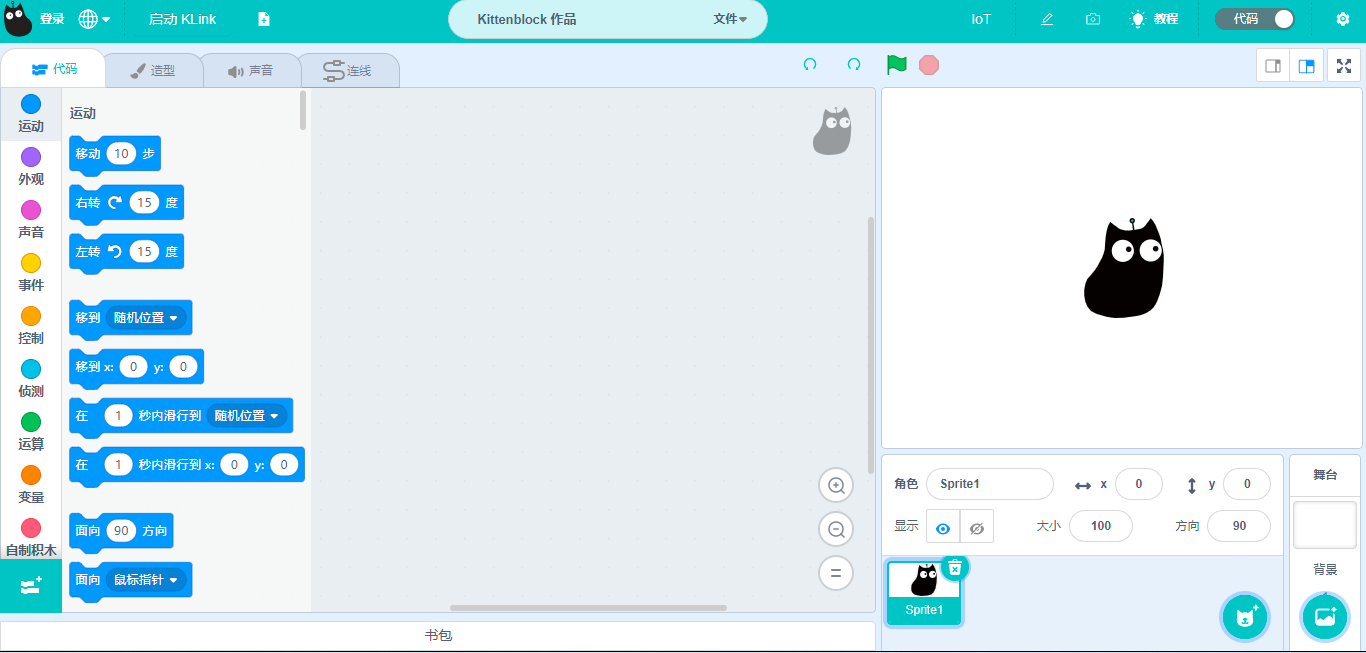Select the 外观 purple category circle
The image size is (1366, 653).
[x=31, y=157]
